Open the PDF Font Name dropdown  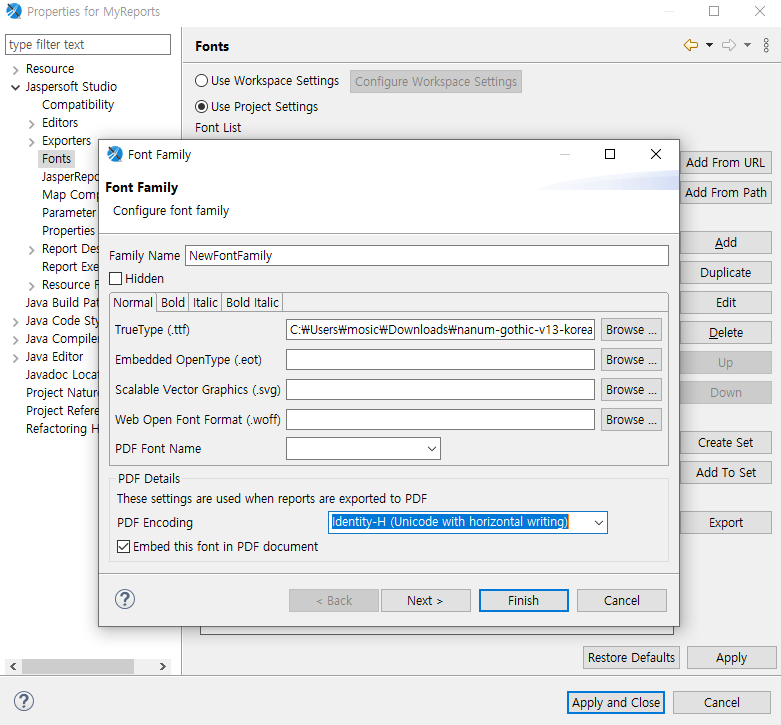431,449
